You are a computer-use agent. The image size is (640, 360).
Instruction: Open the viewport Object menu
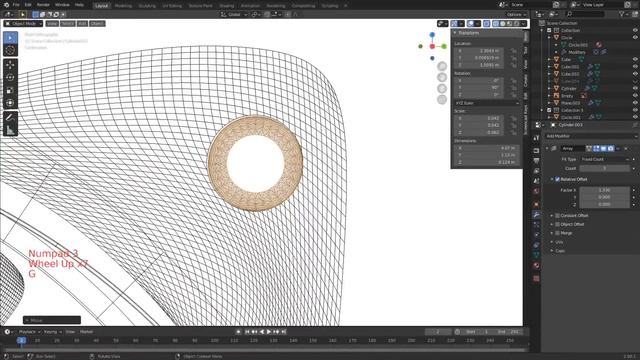pyautogui.click(x=97, y=24)
